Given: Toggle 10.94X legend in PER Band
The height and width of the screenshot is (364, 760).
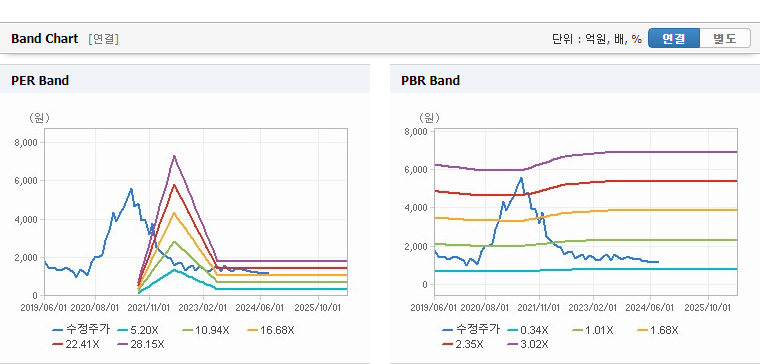Looking at the screenshot, I should (x=205, y=330).
